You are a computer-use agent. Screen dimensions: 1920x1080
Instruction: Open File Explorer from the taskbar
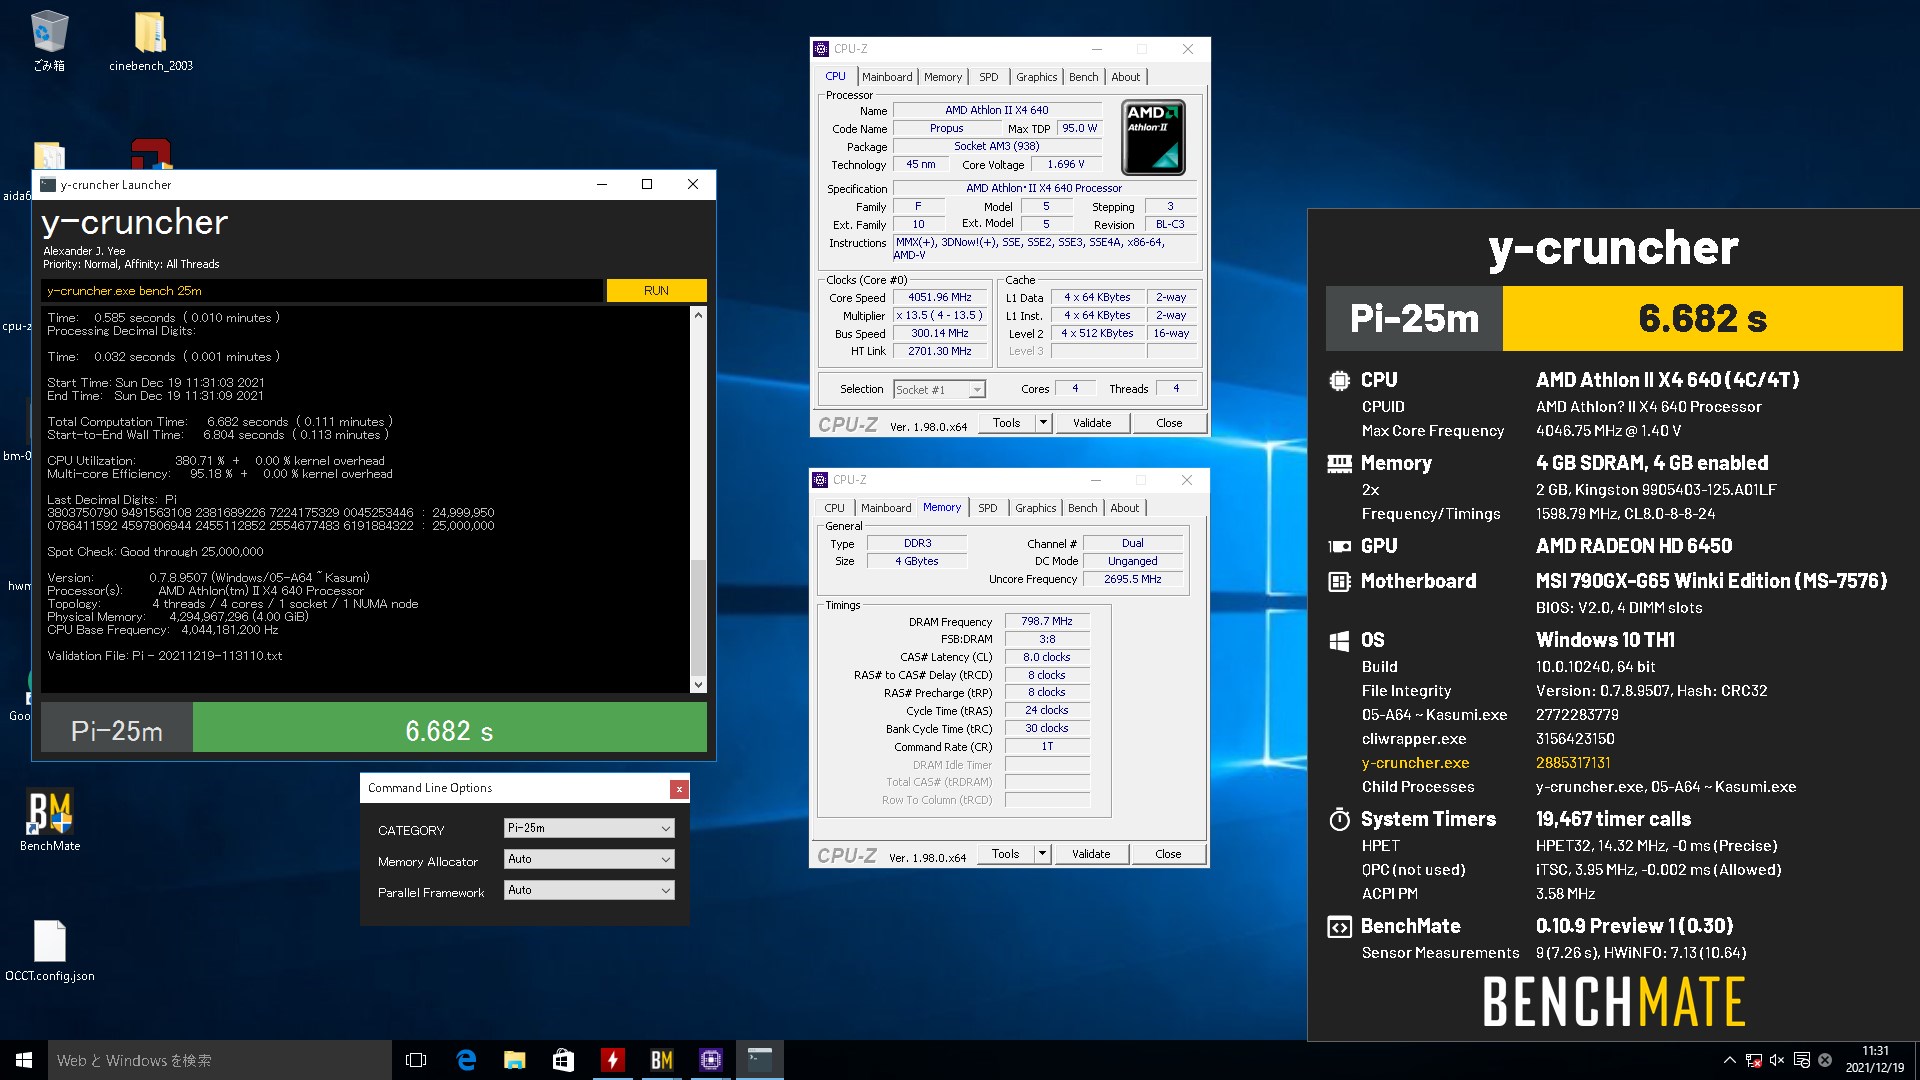pos(514,1060)
